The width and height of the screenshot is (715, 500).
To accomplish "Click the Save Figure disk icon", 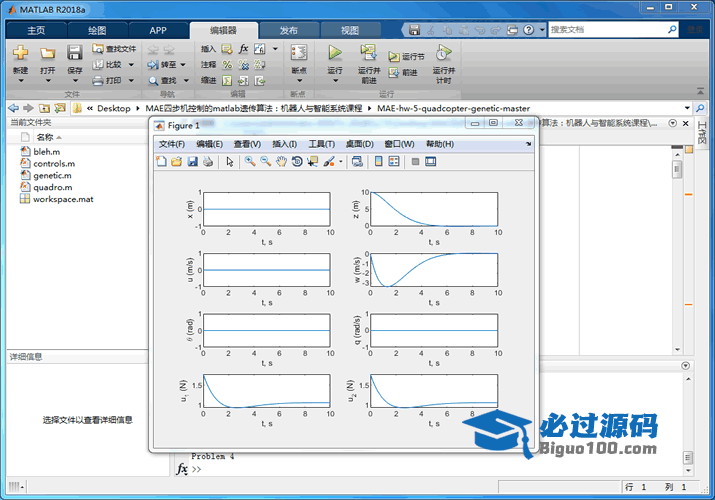I will [192, 161].
